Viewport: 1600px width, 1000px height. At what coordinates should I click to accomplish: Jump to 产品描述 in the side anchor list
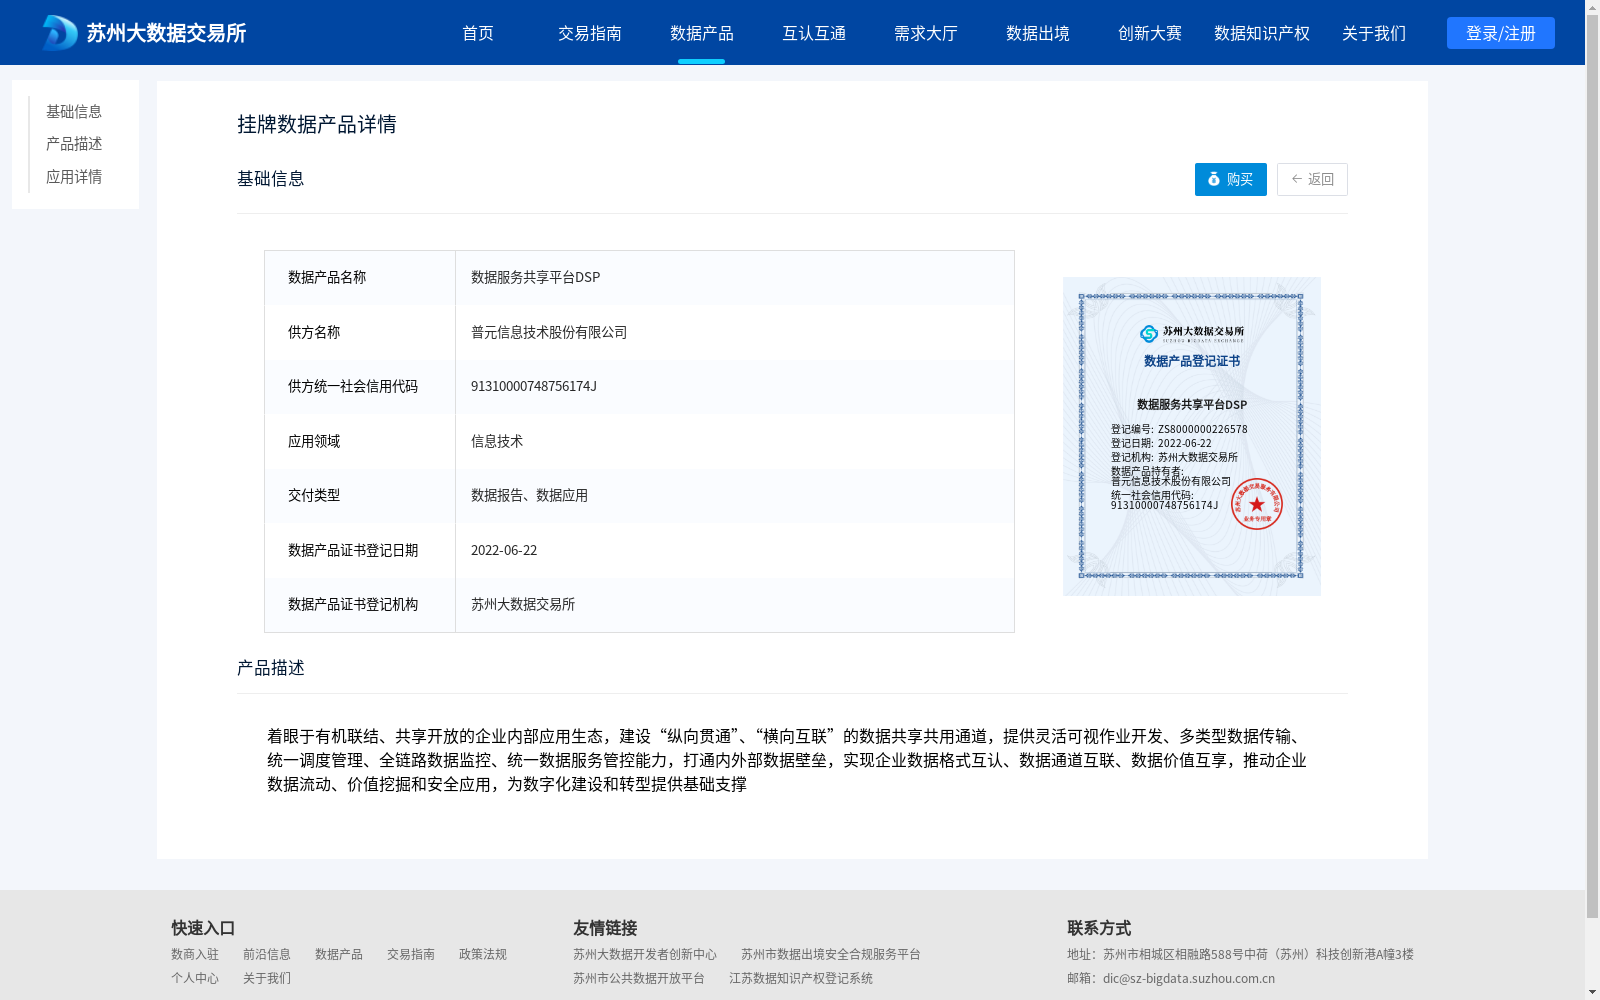(x=74, y=144)
